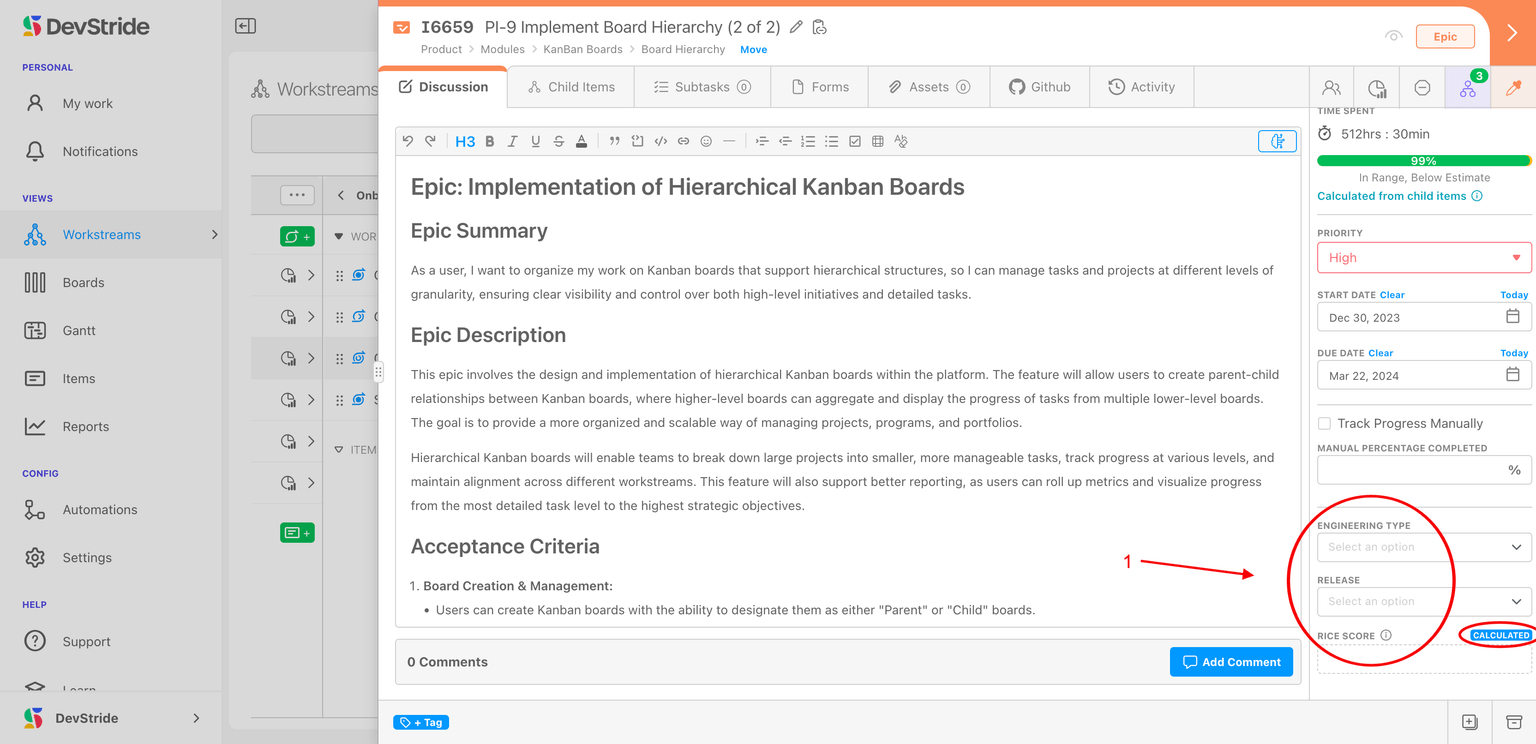The height and width of the screenshot is (744, 1536).
Task: Click the undo icon in editor toolbar
Action: point(408,141)
